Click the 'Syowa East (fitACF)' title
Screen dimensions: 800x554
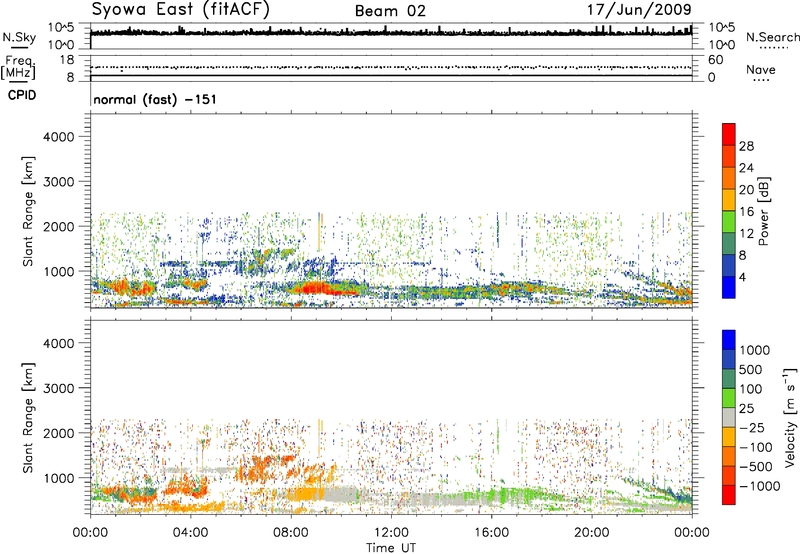pyautogui.click(x=181, y=10)
